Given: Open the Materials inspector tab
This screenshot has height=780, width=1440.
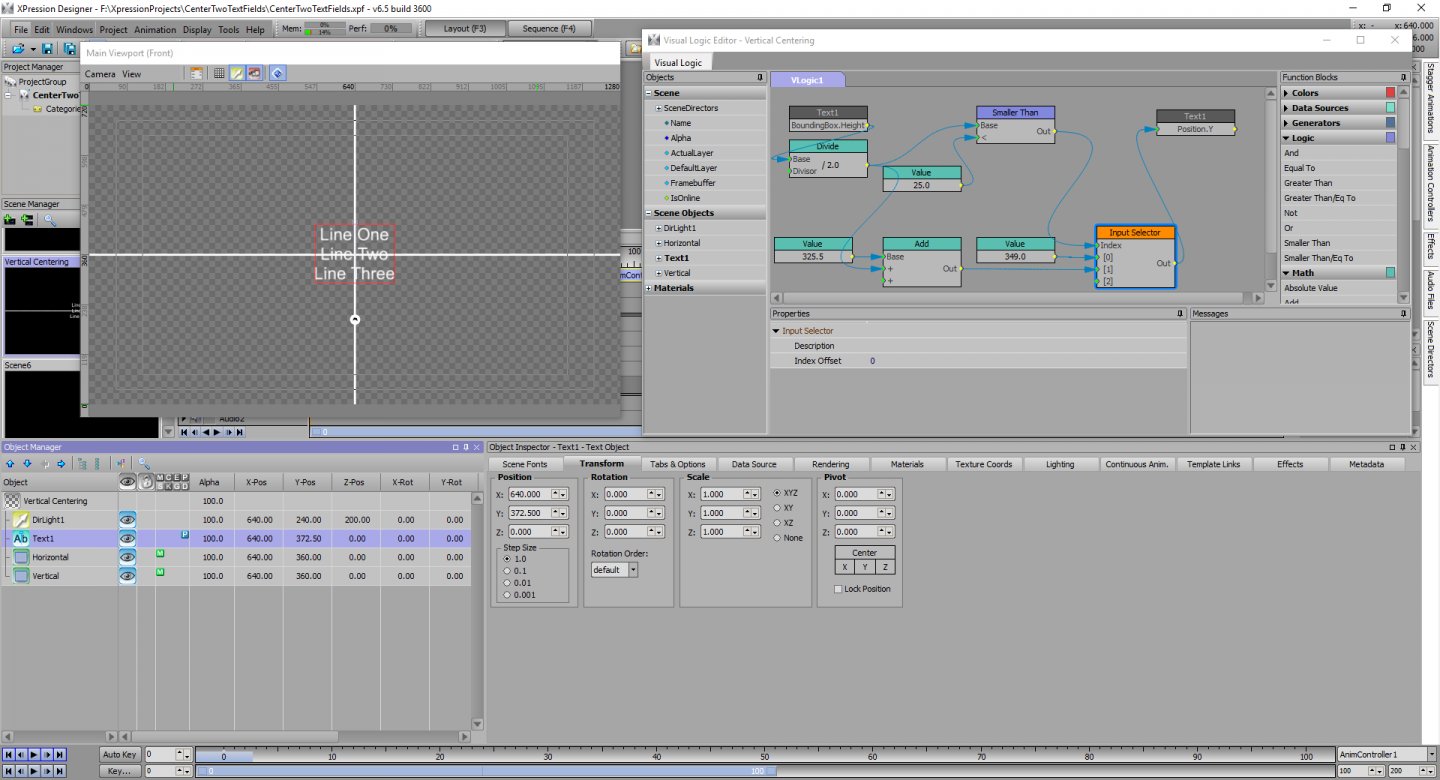Looking at the screenshot, I should (907, 464).
